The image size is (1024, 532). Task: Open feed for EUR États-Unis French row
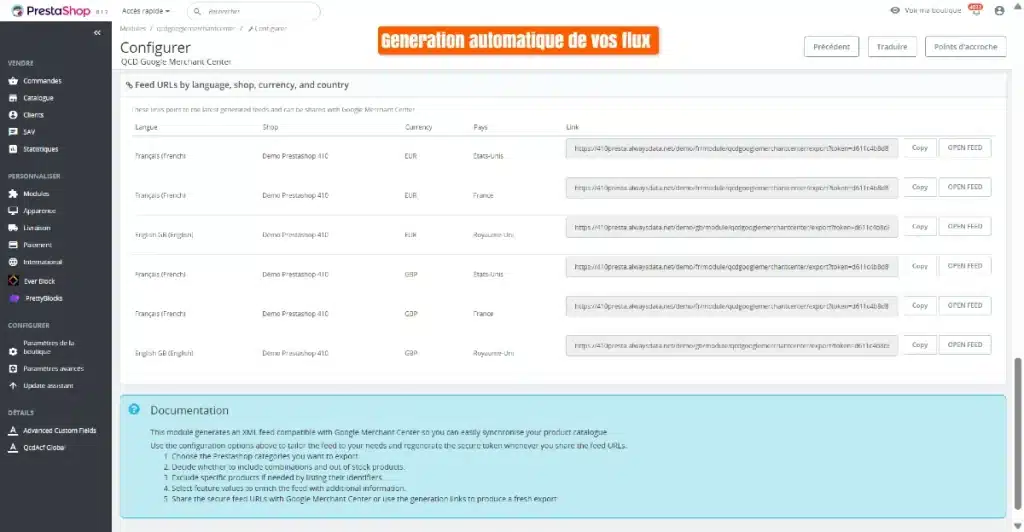click(965, 148)
